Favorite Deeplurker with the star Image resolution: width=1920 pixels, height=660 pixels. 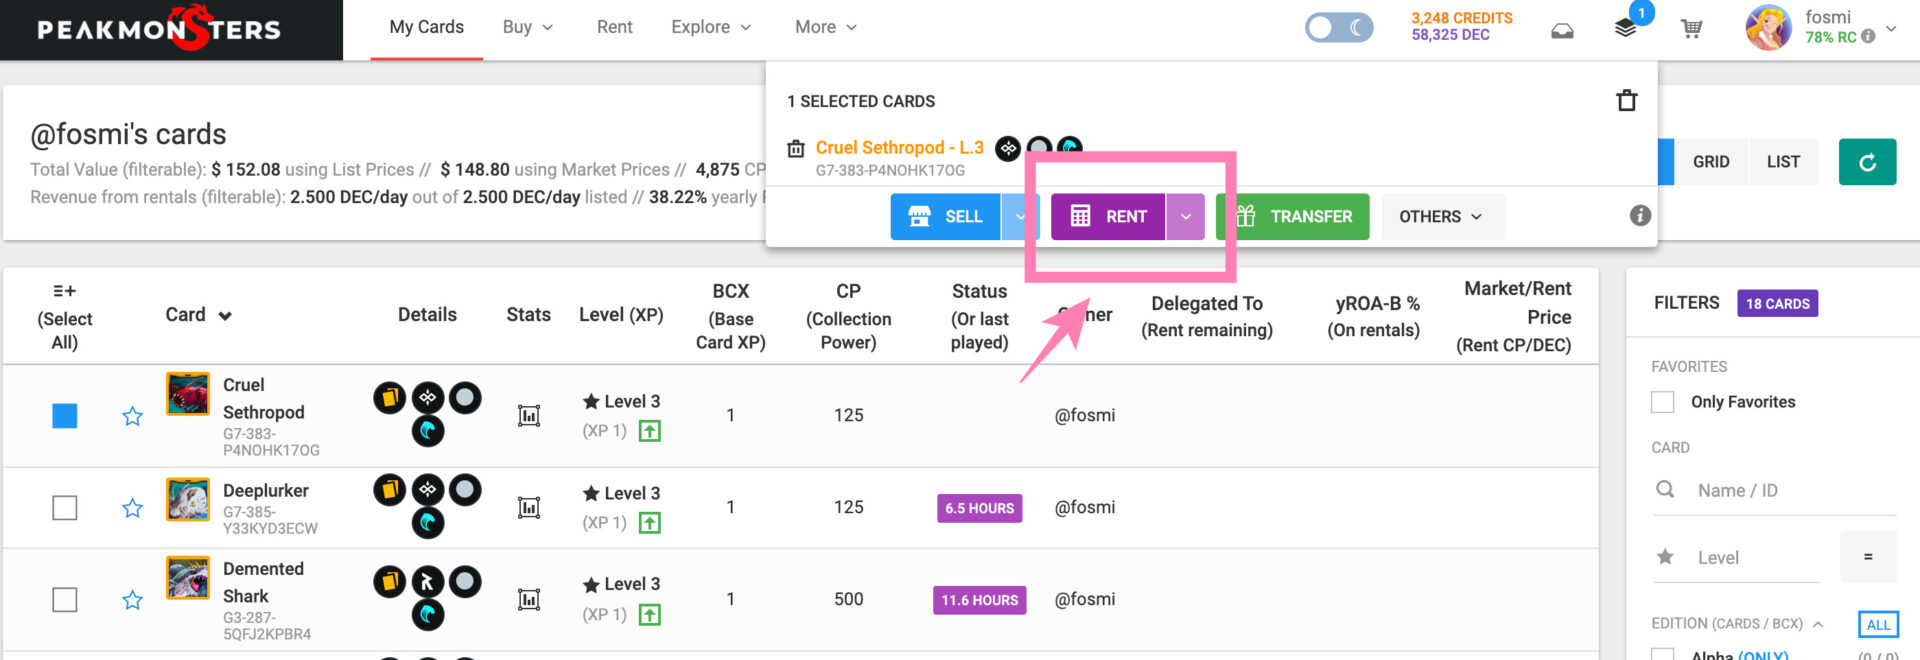tap(132, 508)
